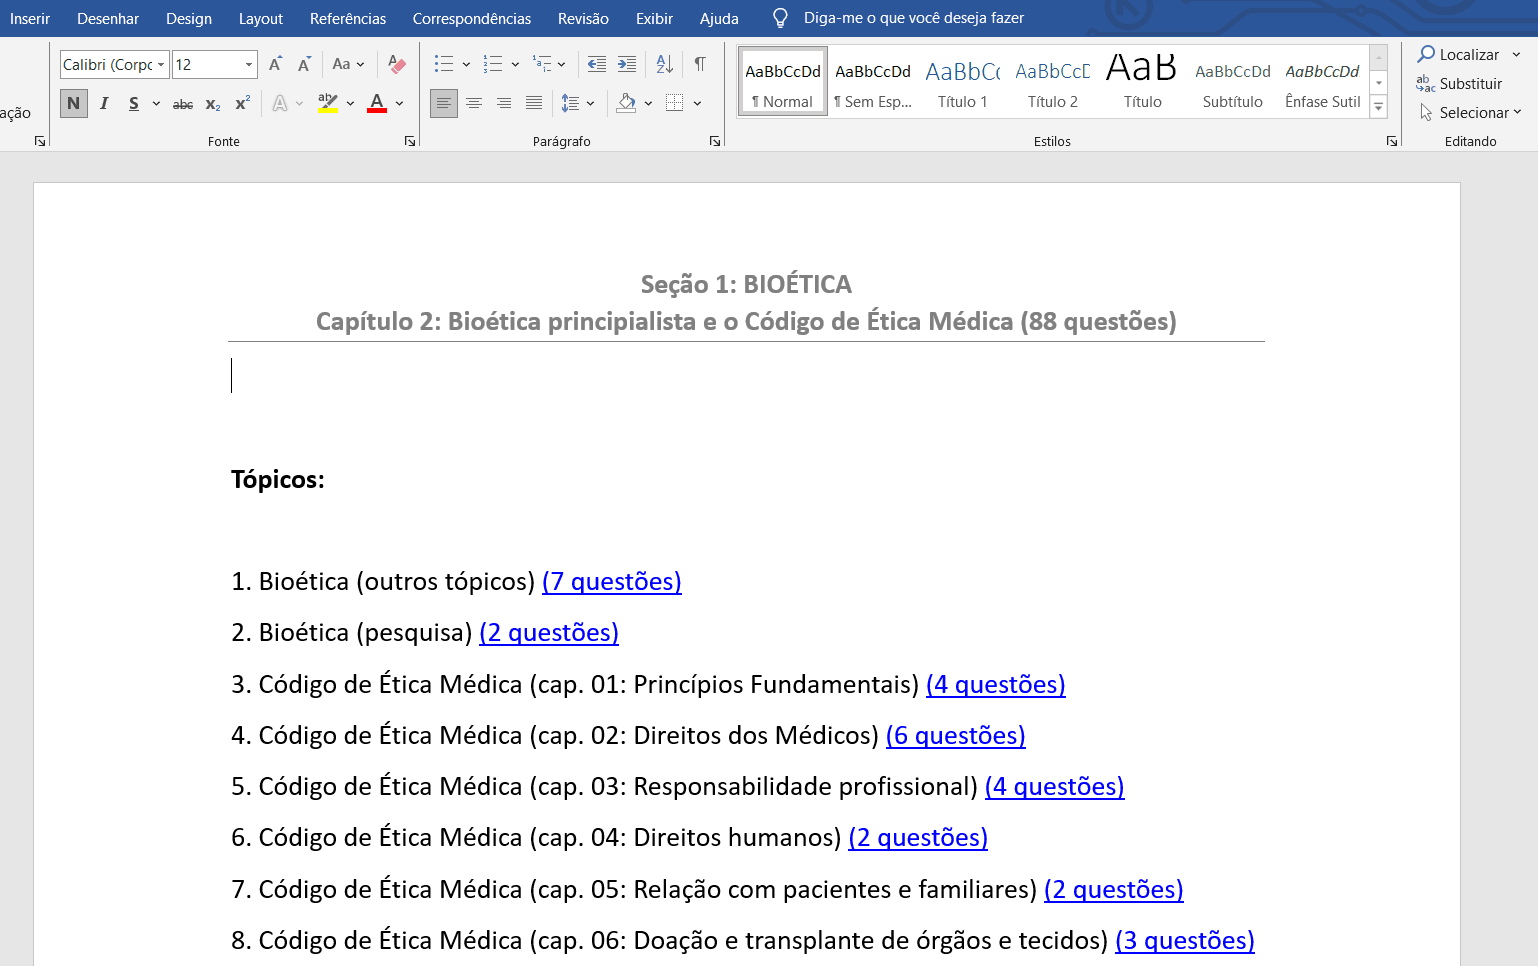
Task: Switch to the Layout tab
Action: pyautogui.click(x=261, y=18)
